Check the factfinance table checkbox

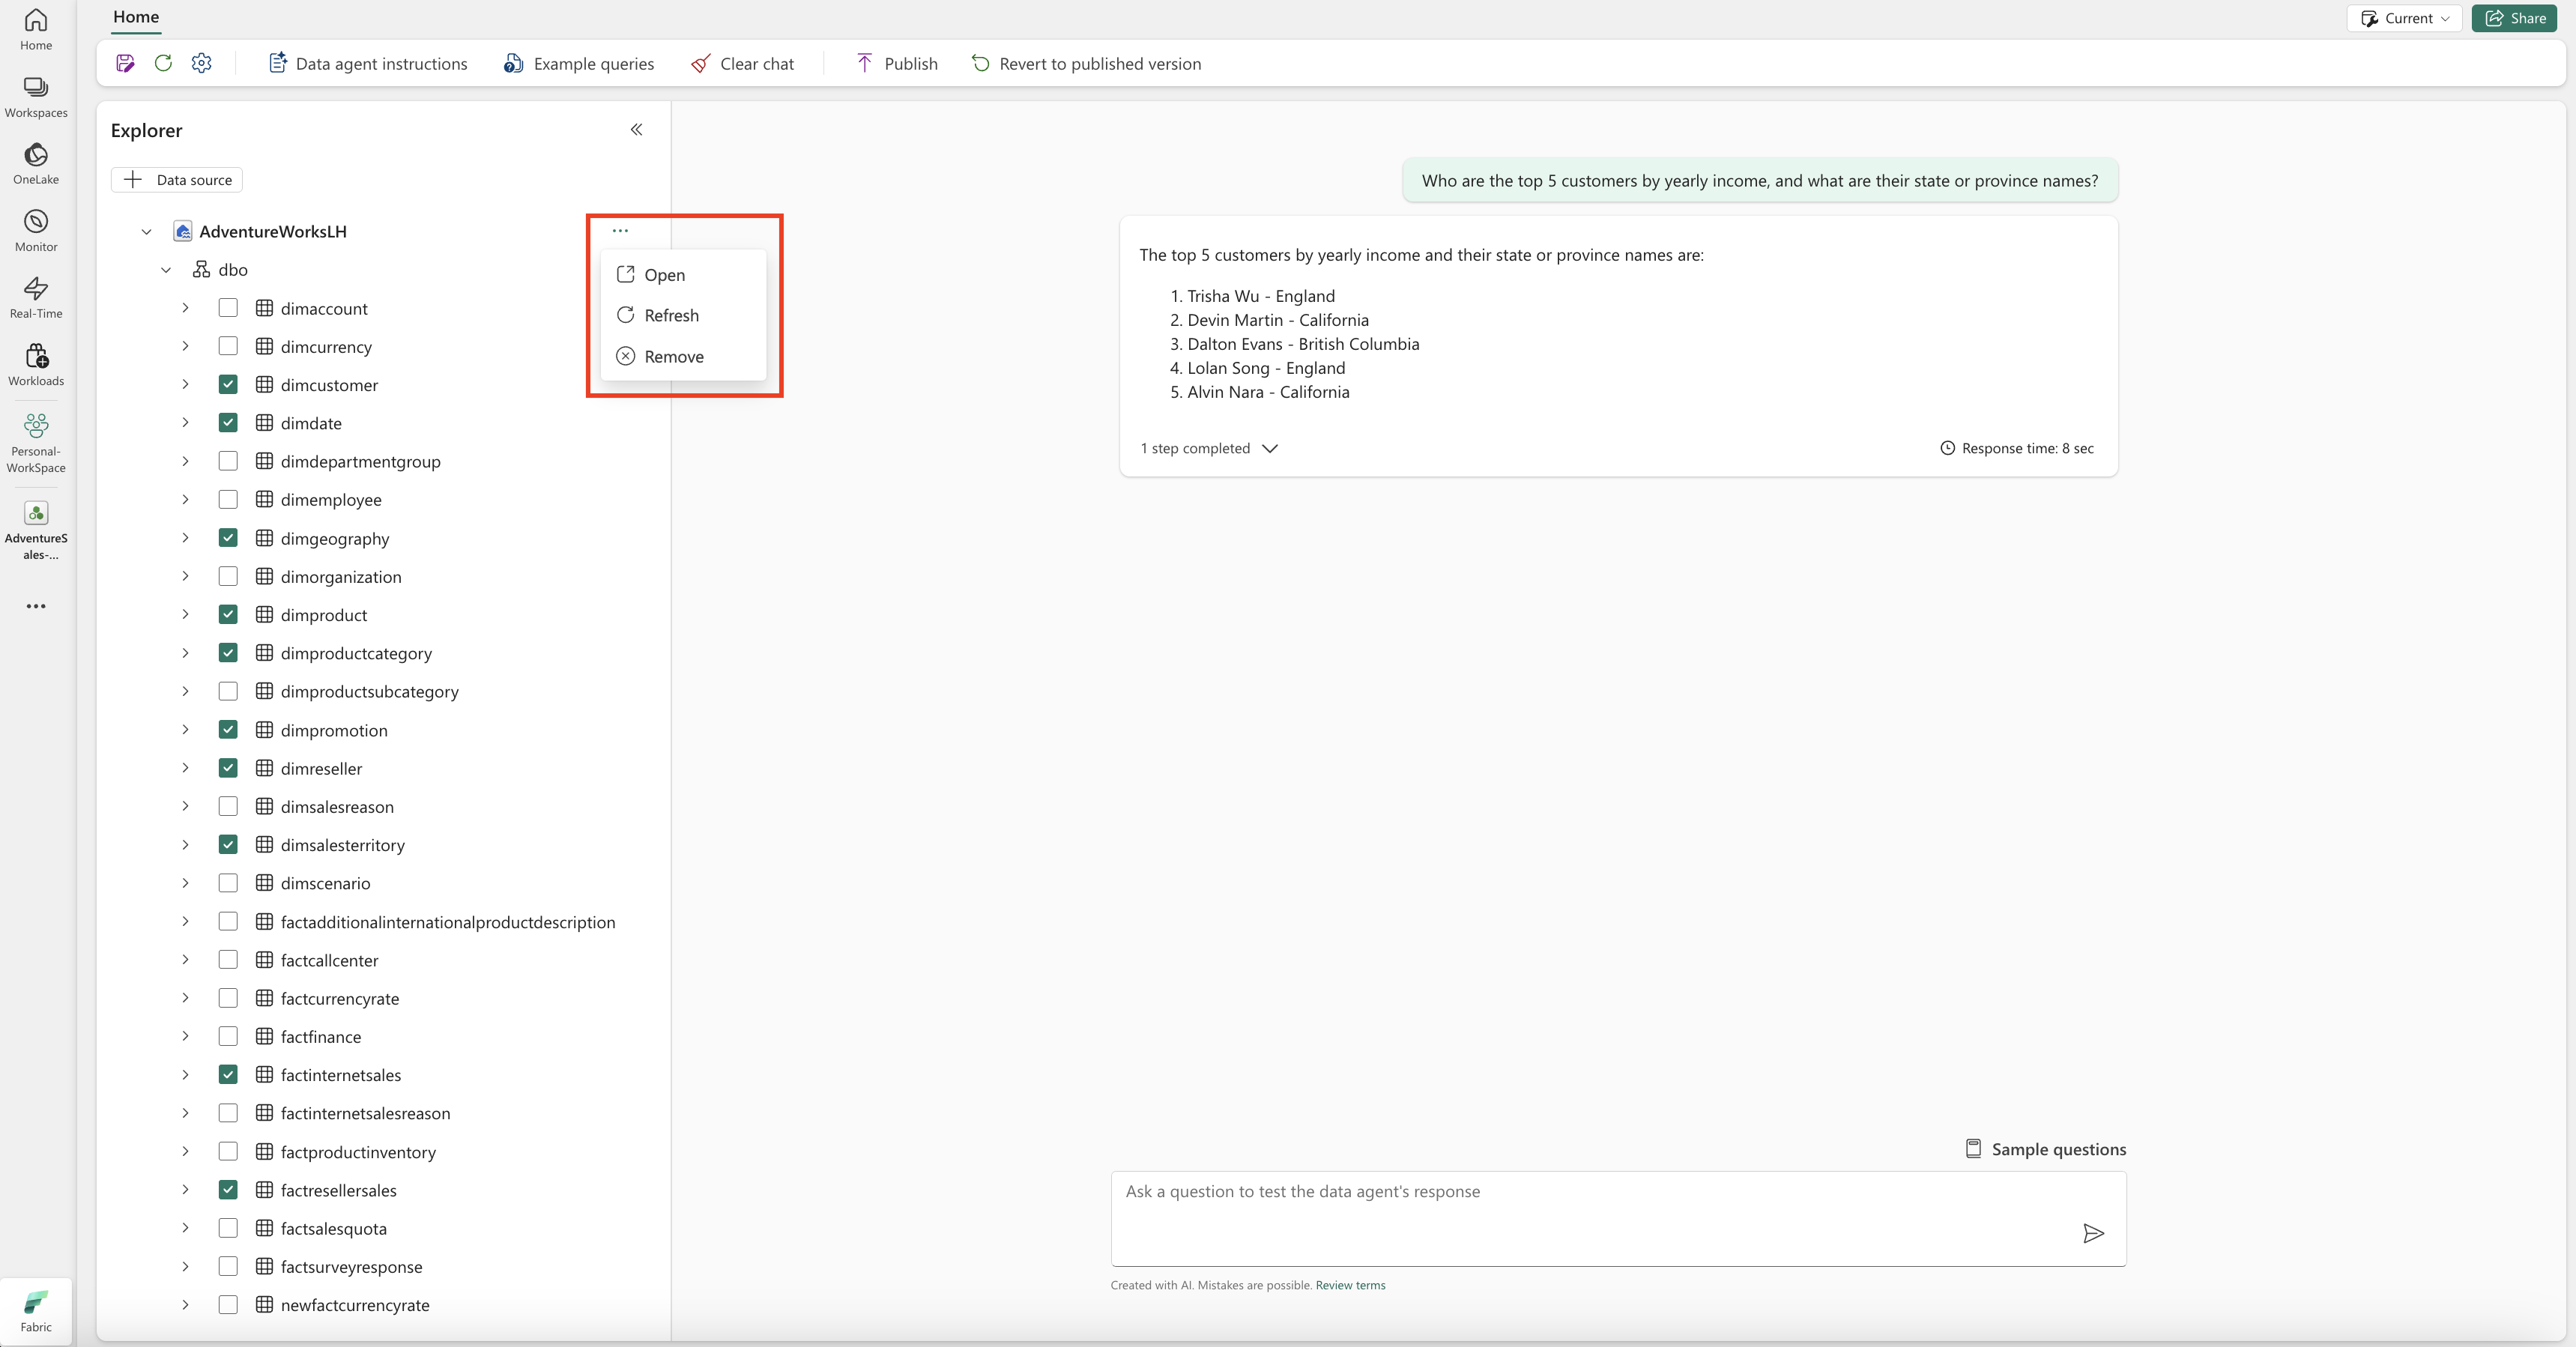coord(228,1036)
